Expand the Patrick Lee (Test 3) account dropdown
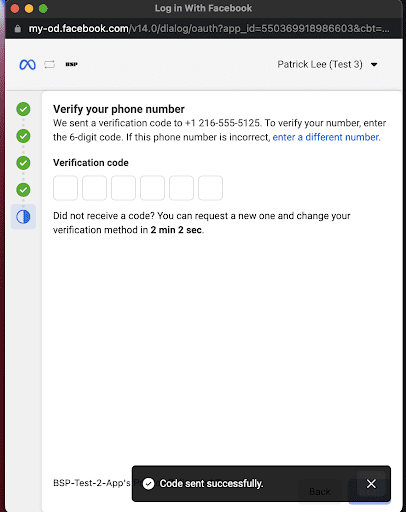The image size is (406, 512). [x=327, y=64]
